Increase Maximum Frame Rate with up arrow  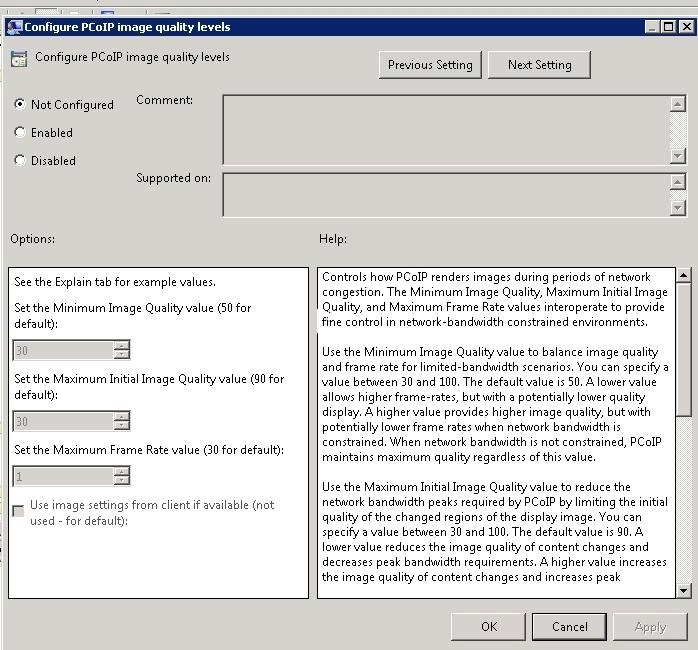(121, 471)
